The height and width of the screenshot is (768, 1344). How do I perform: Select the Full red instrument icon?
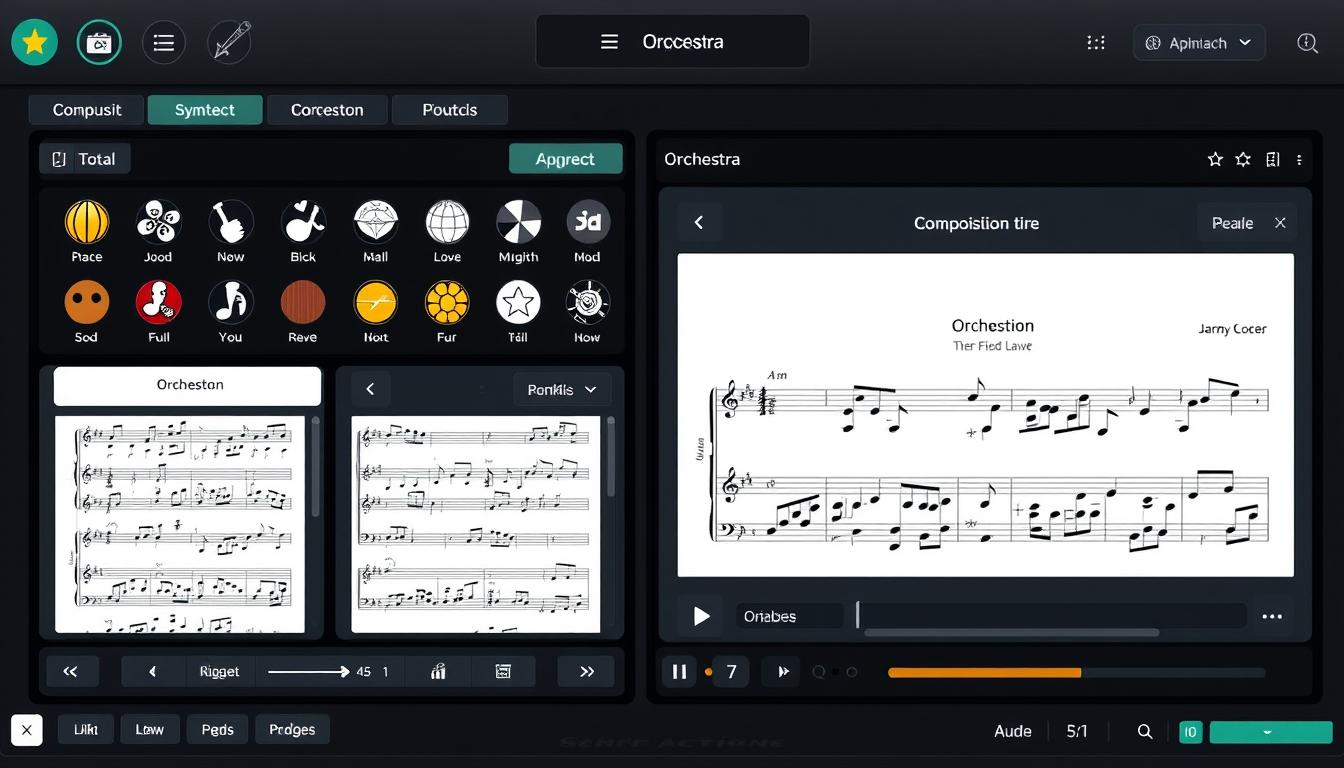[x=159, y=302]
